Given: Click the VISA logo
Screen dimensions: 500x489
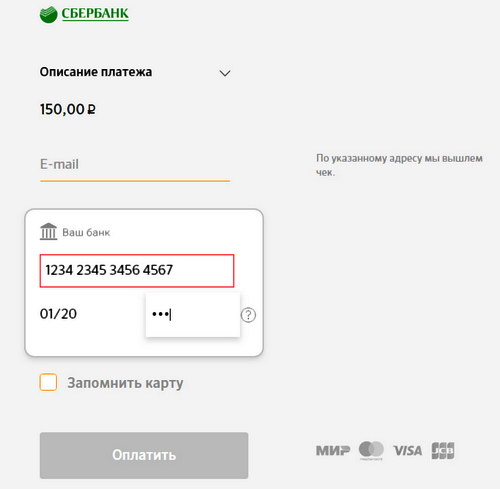Looking at the screenshot, I should [407, 451].
